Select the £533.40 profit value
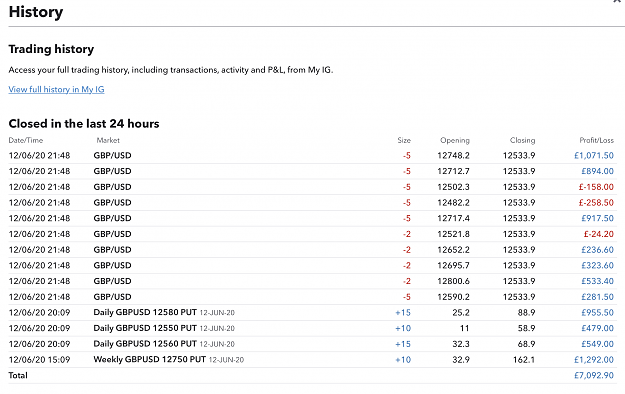This screenshot has width=625, height=394. (597, 281)
